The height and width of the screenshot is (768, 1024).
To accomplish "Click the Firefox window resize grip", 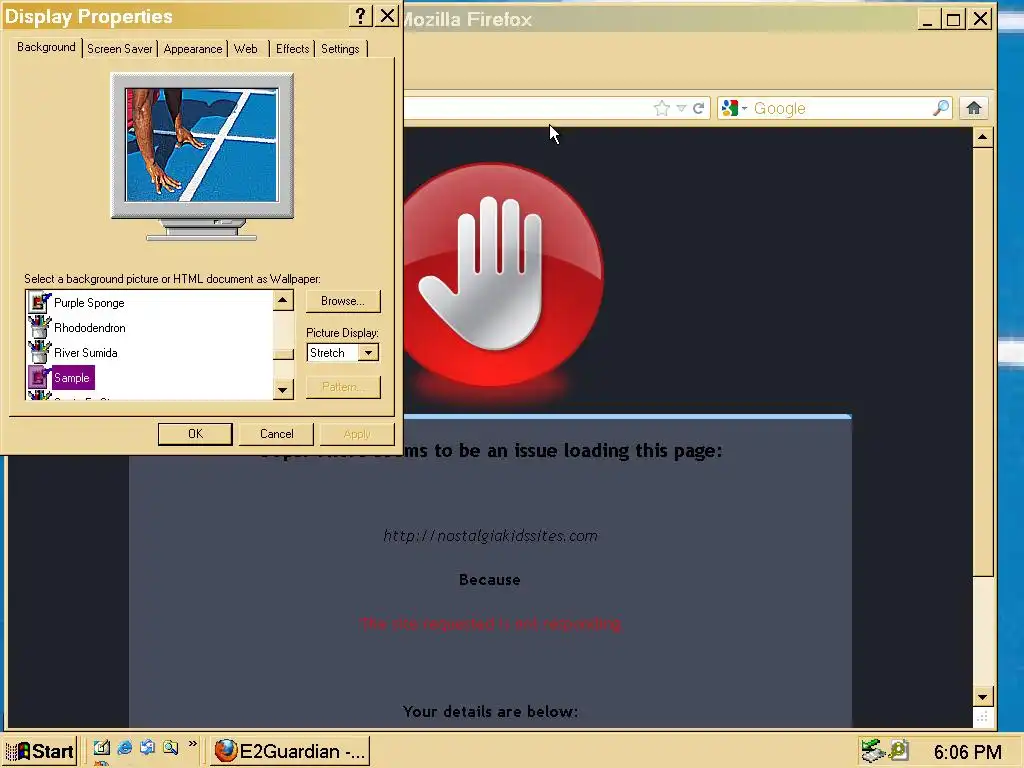I will 983,718.
